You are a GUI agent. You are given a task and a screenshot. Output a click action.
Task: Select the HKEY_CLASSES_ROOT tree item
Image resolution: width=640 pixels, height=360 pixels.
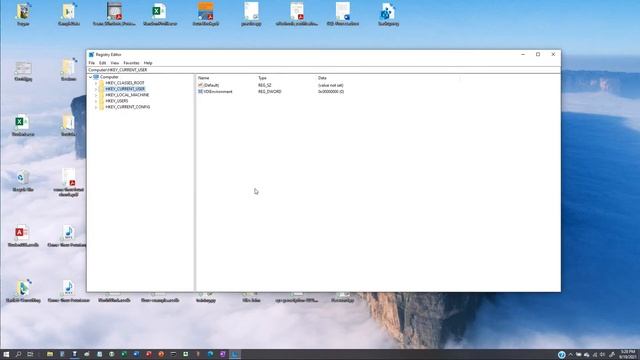click(x=124, y=83)
